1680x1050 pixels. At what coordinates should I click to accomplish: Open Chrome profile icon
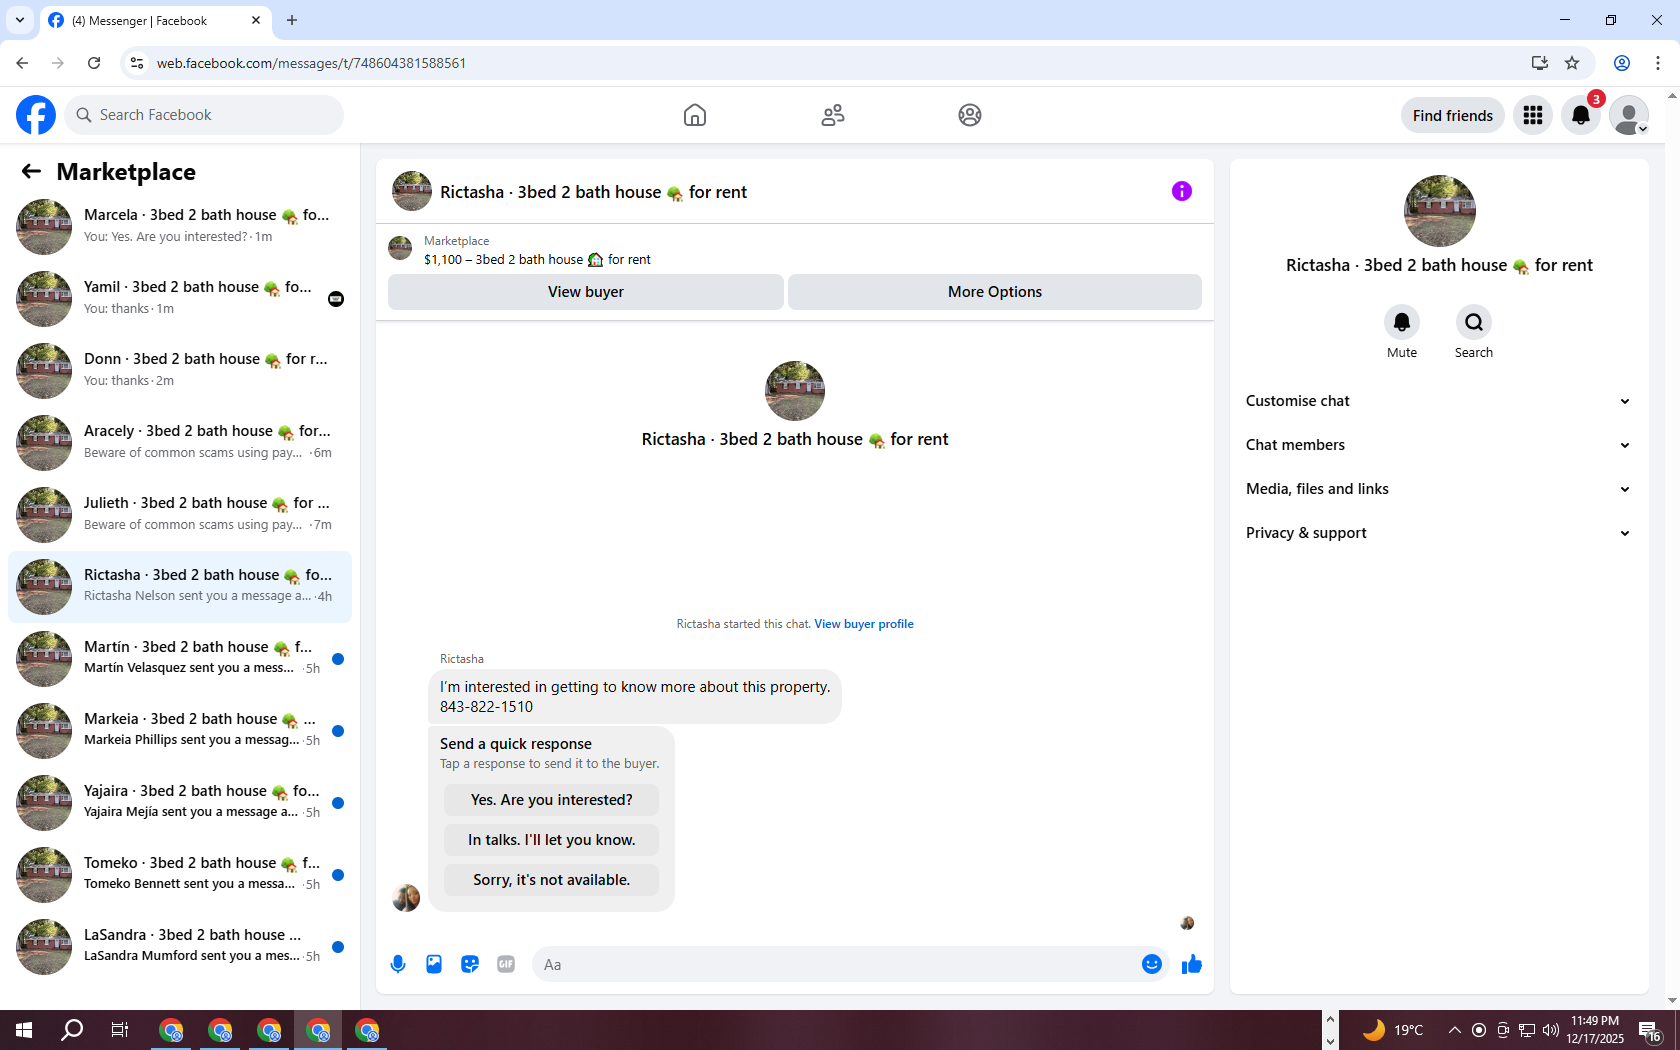[1622, 63]
